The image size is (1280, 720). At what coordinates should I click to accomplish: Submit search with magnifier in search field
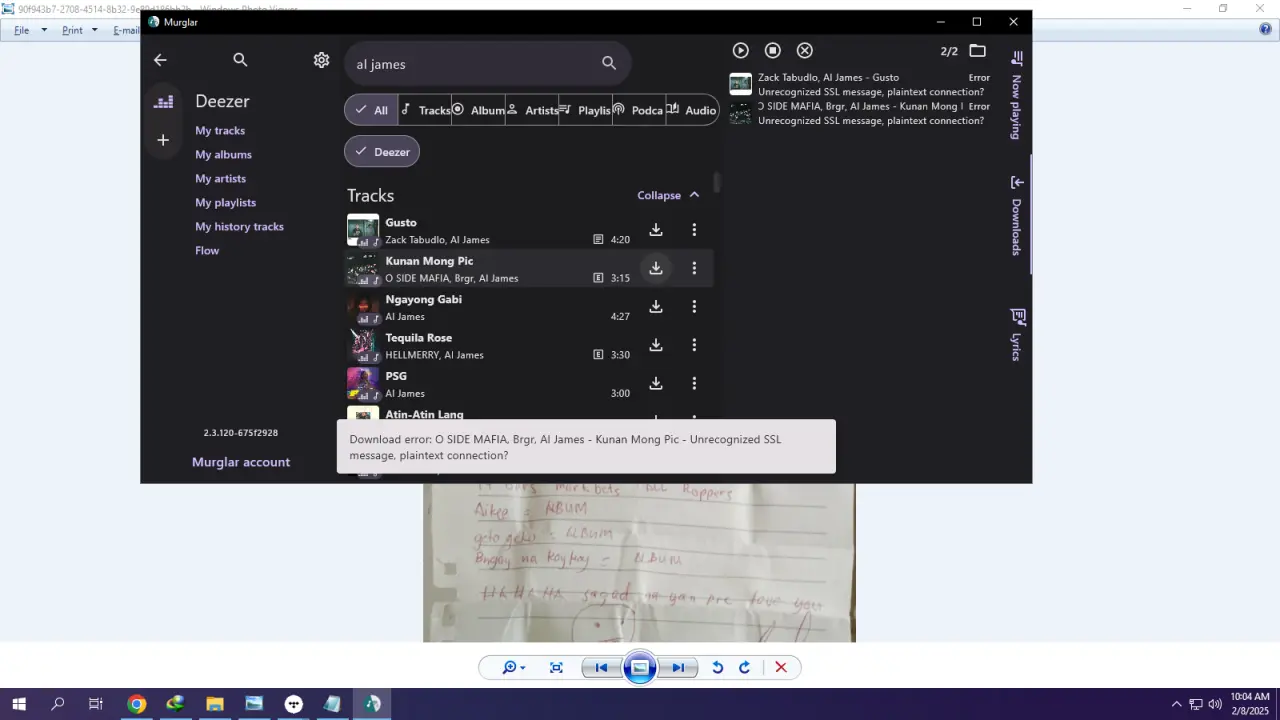(609, 63)
